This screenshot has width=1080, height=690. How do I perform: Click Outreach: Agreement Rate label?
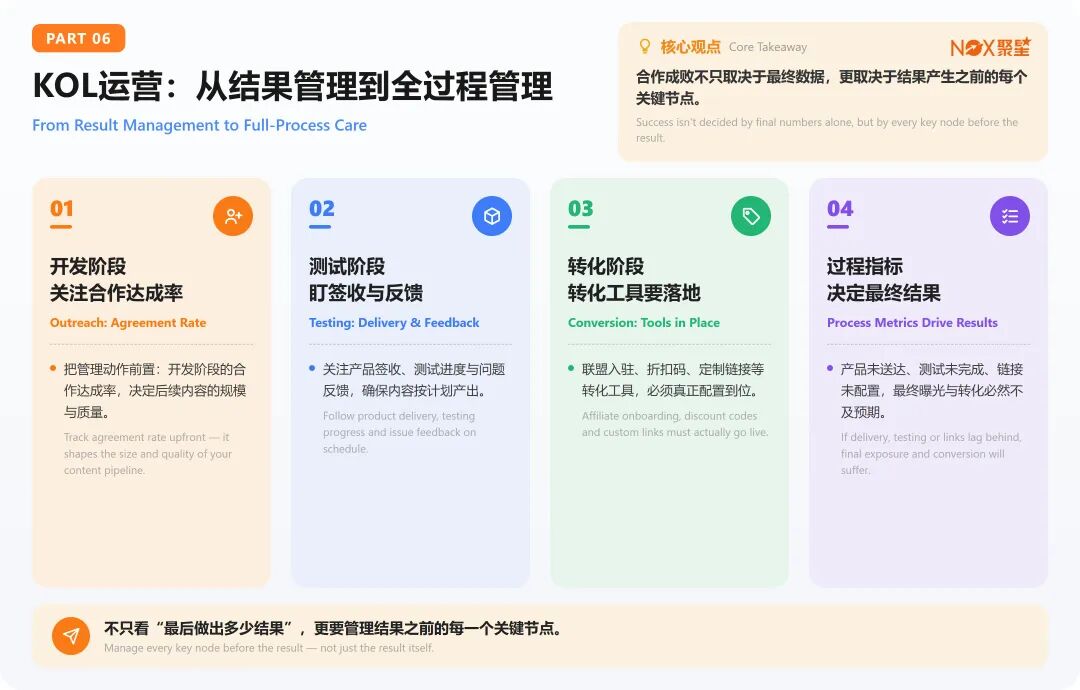click(x=128, y=322)
